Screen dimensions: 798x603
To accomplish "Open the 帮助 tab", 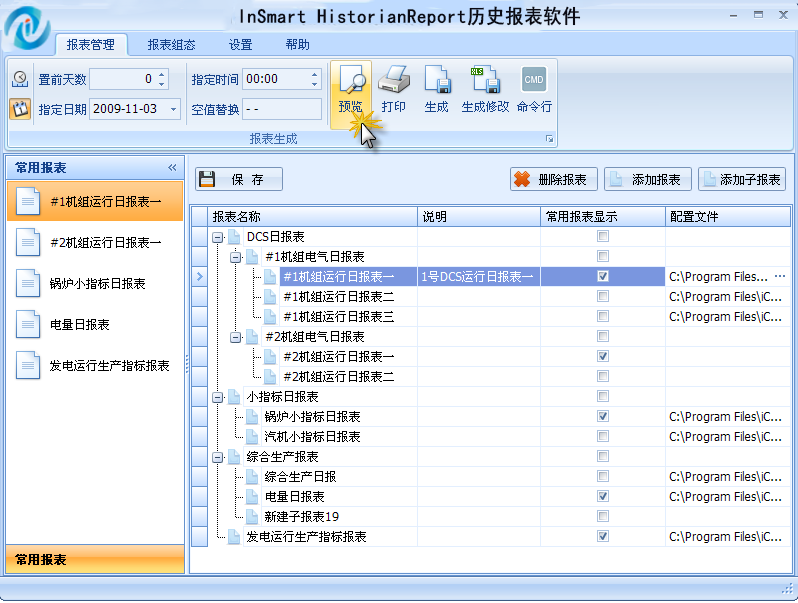I will pos(298,45).
